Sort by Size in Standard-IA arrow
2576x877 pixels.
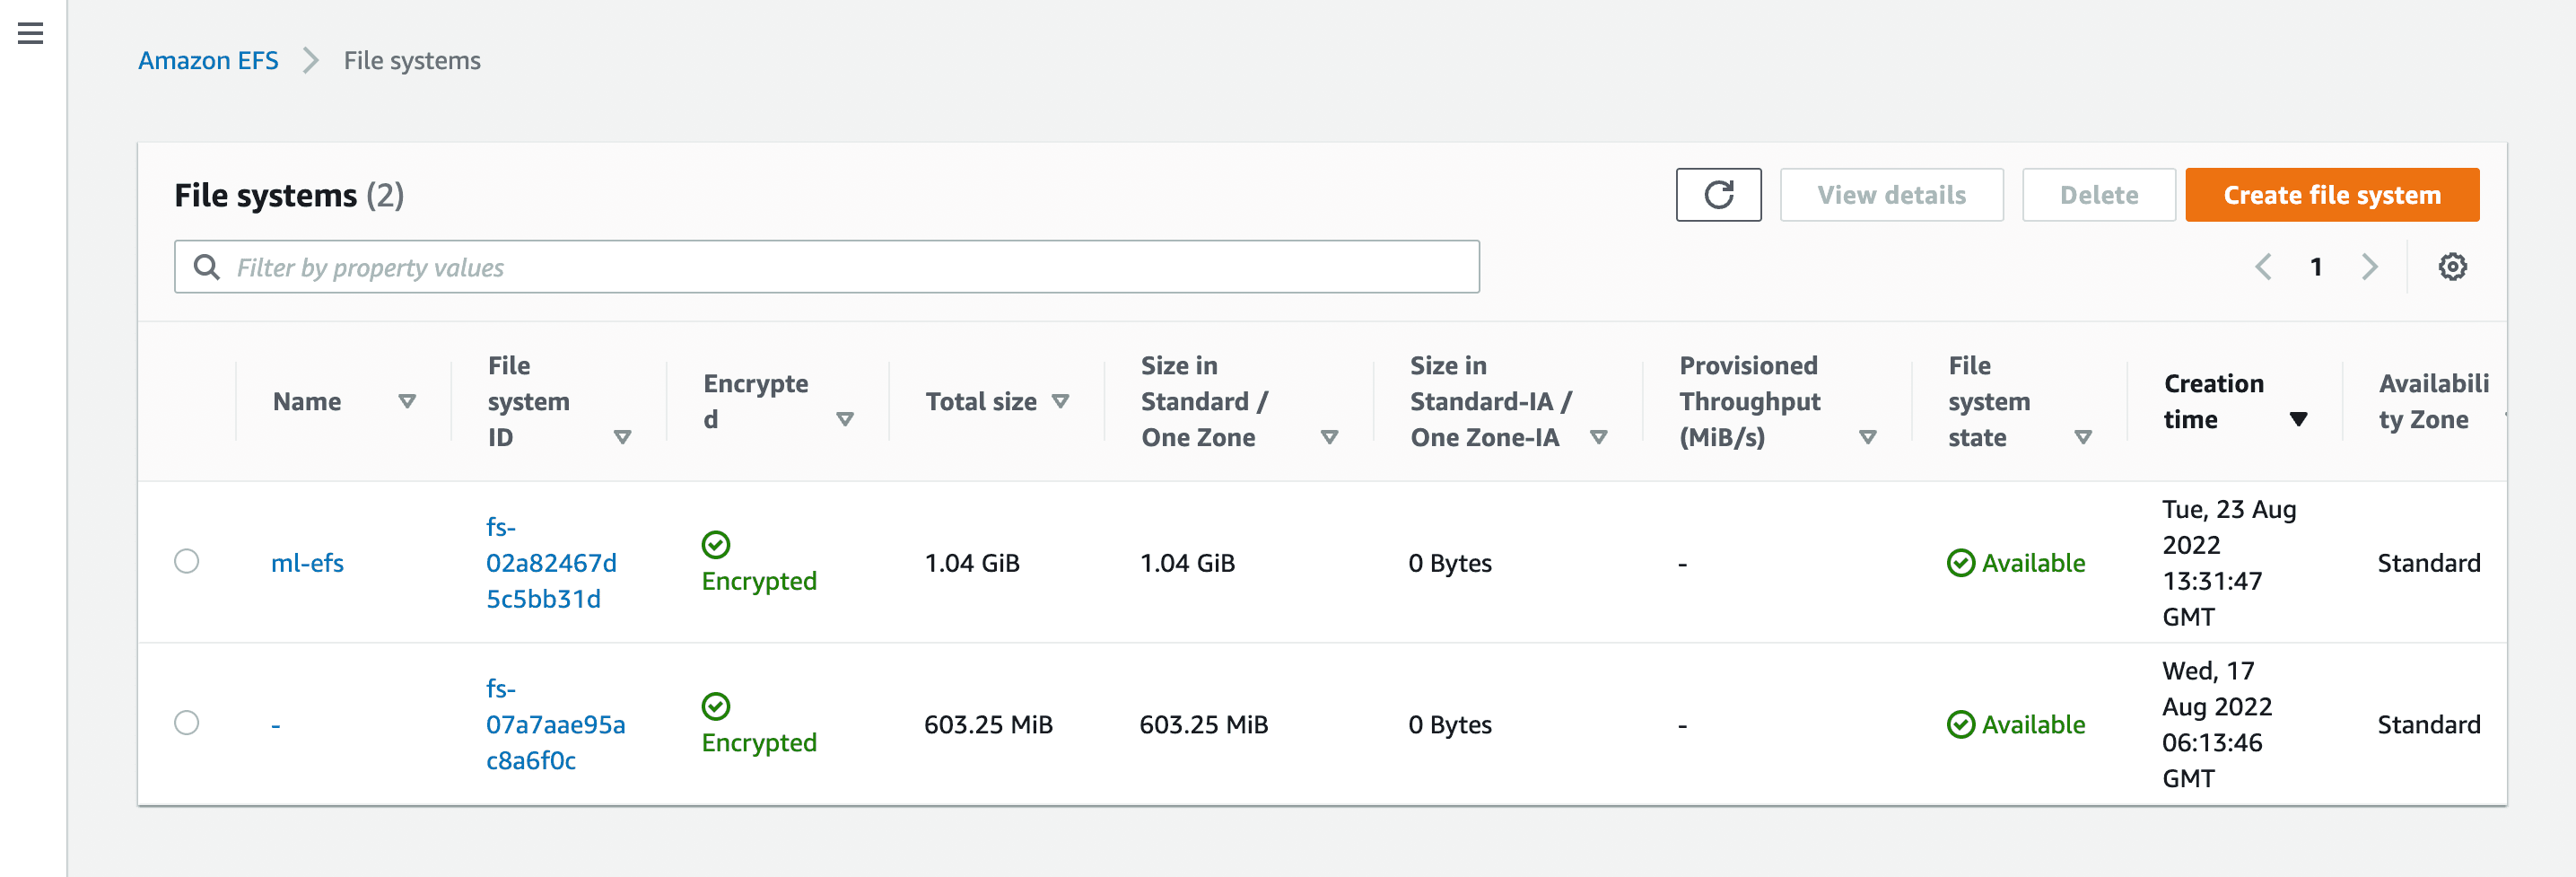pos(1598,437)
